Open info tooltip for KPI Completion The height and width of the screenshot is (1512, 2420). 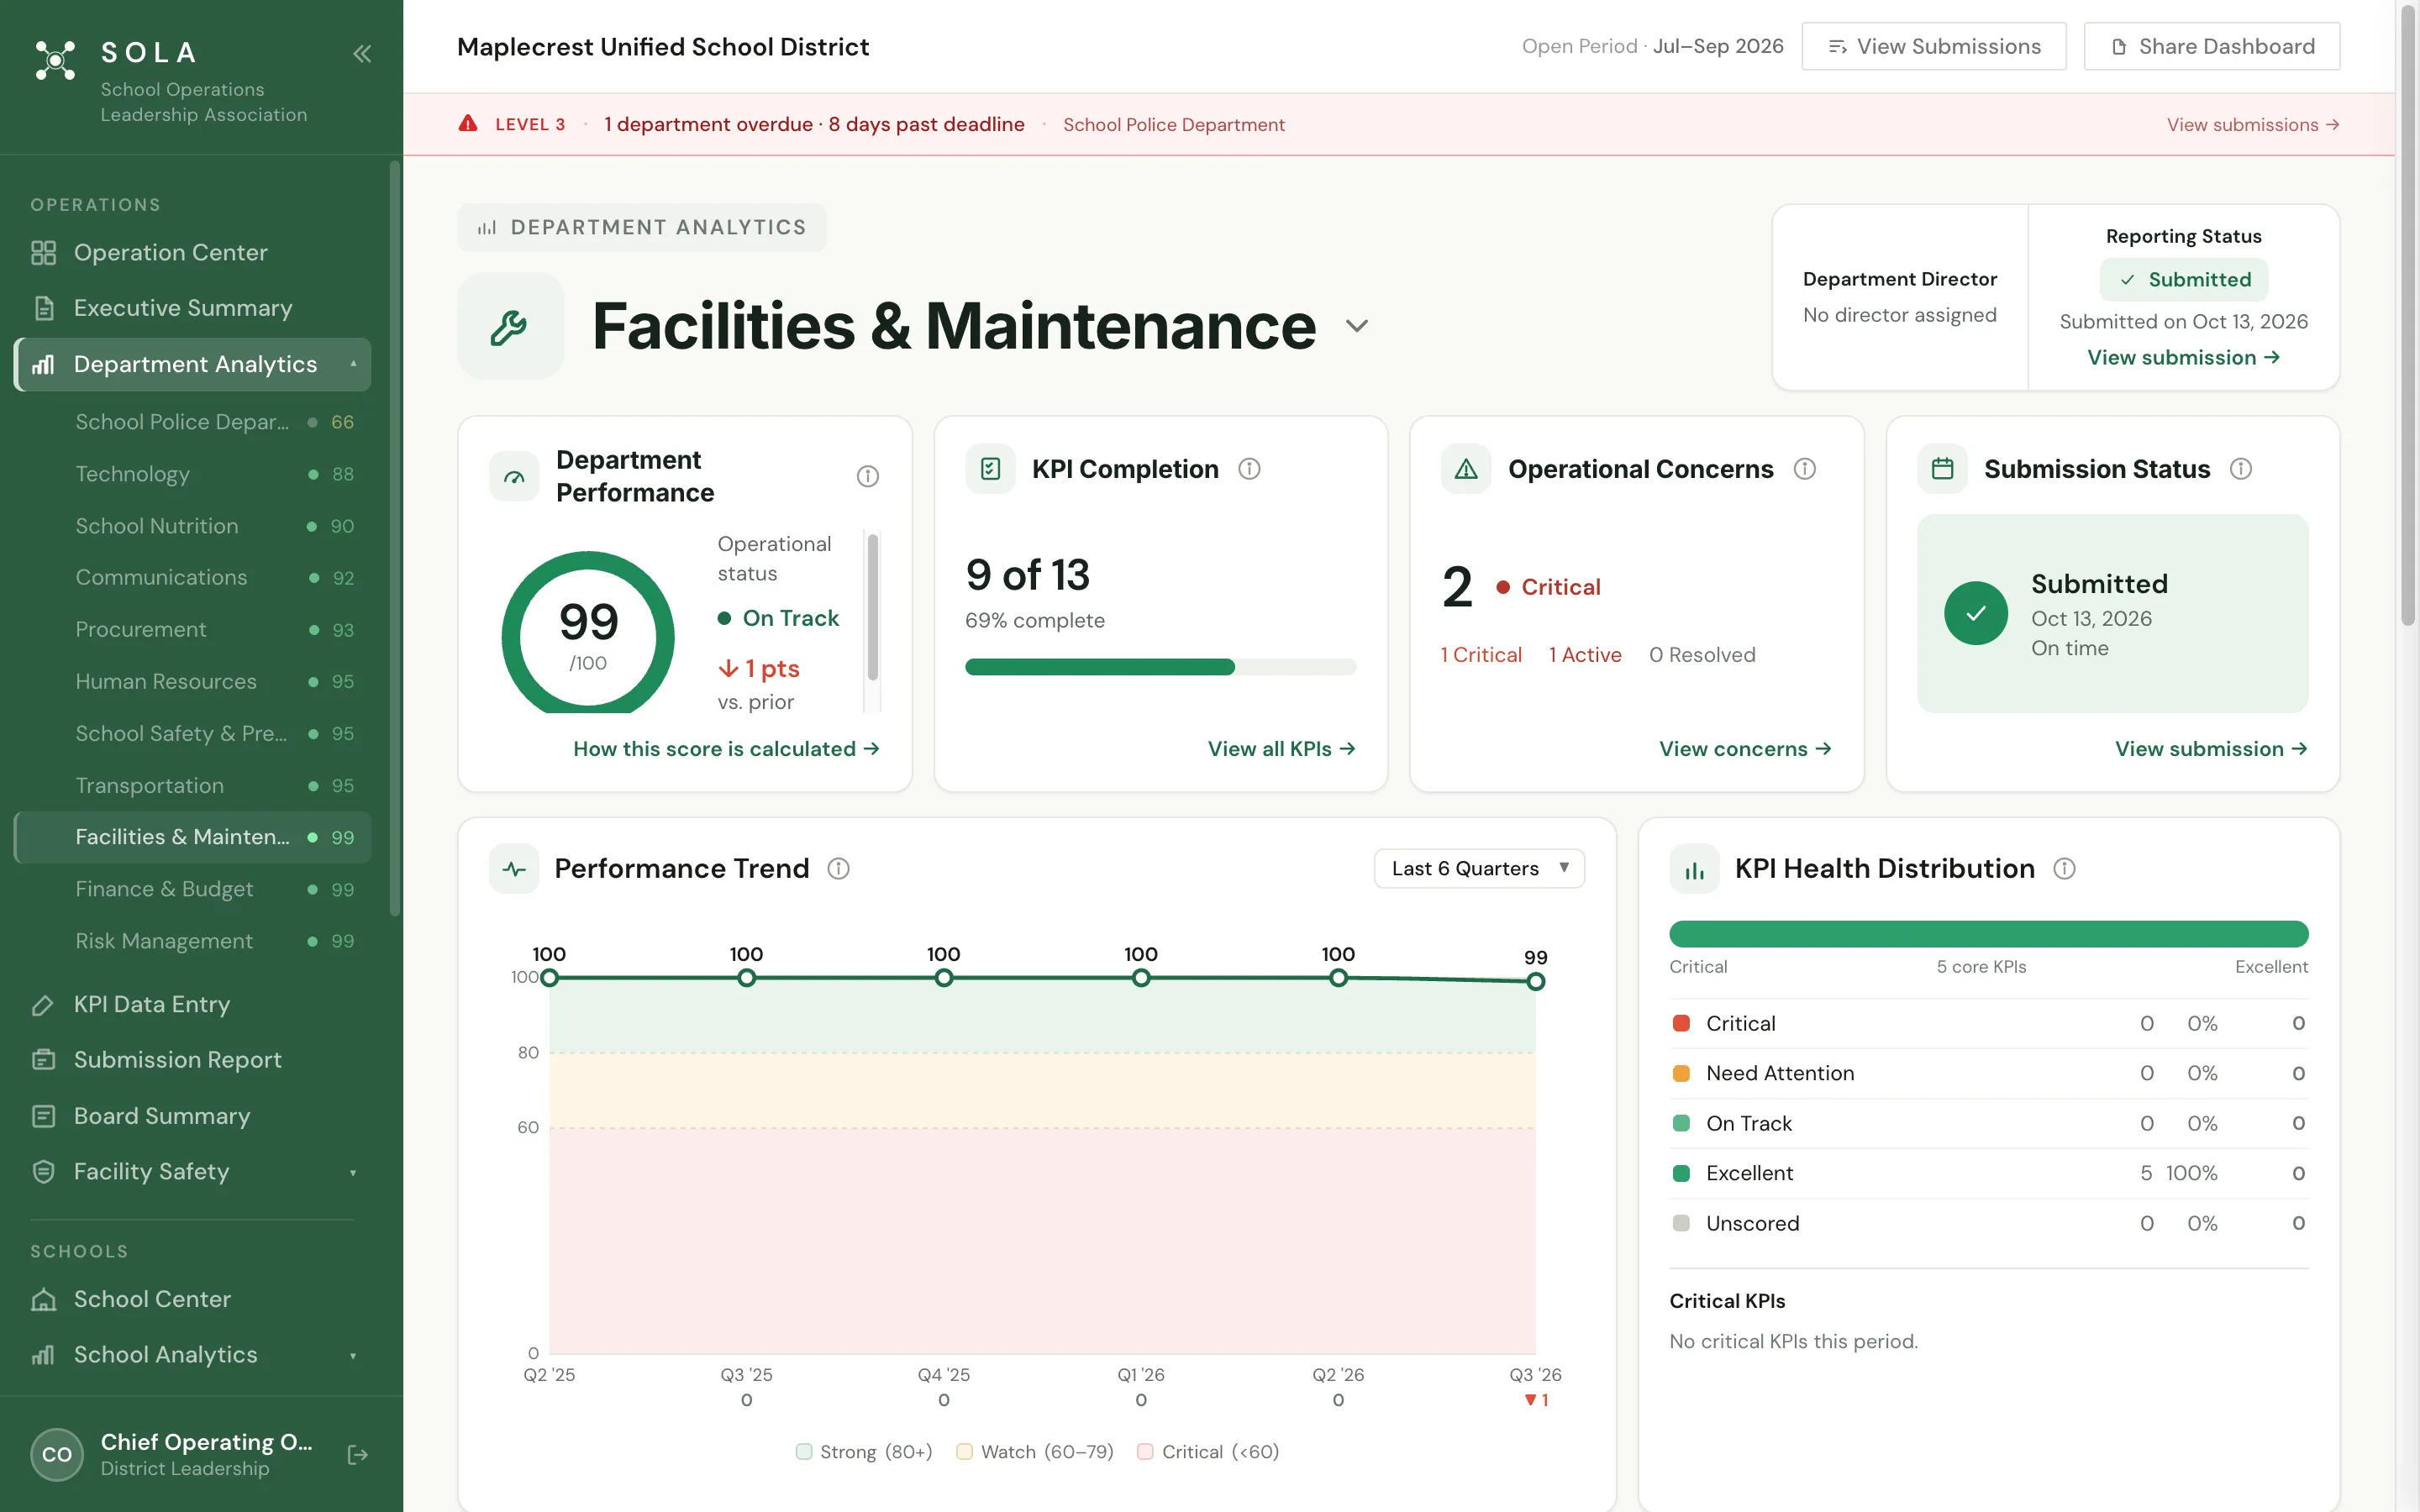[1250, 469]
